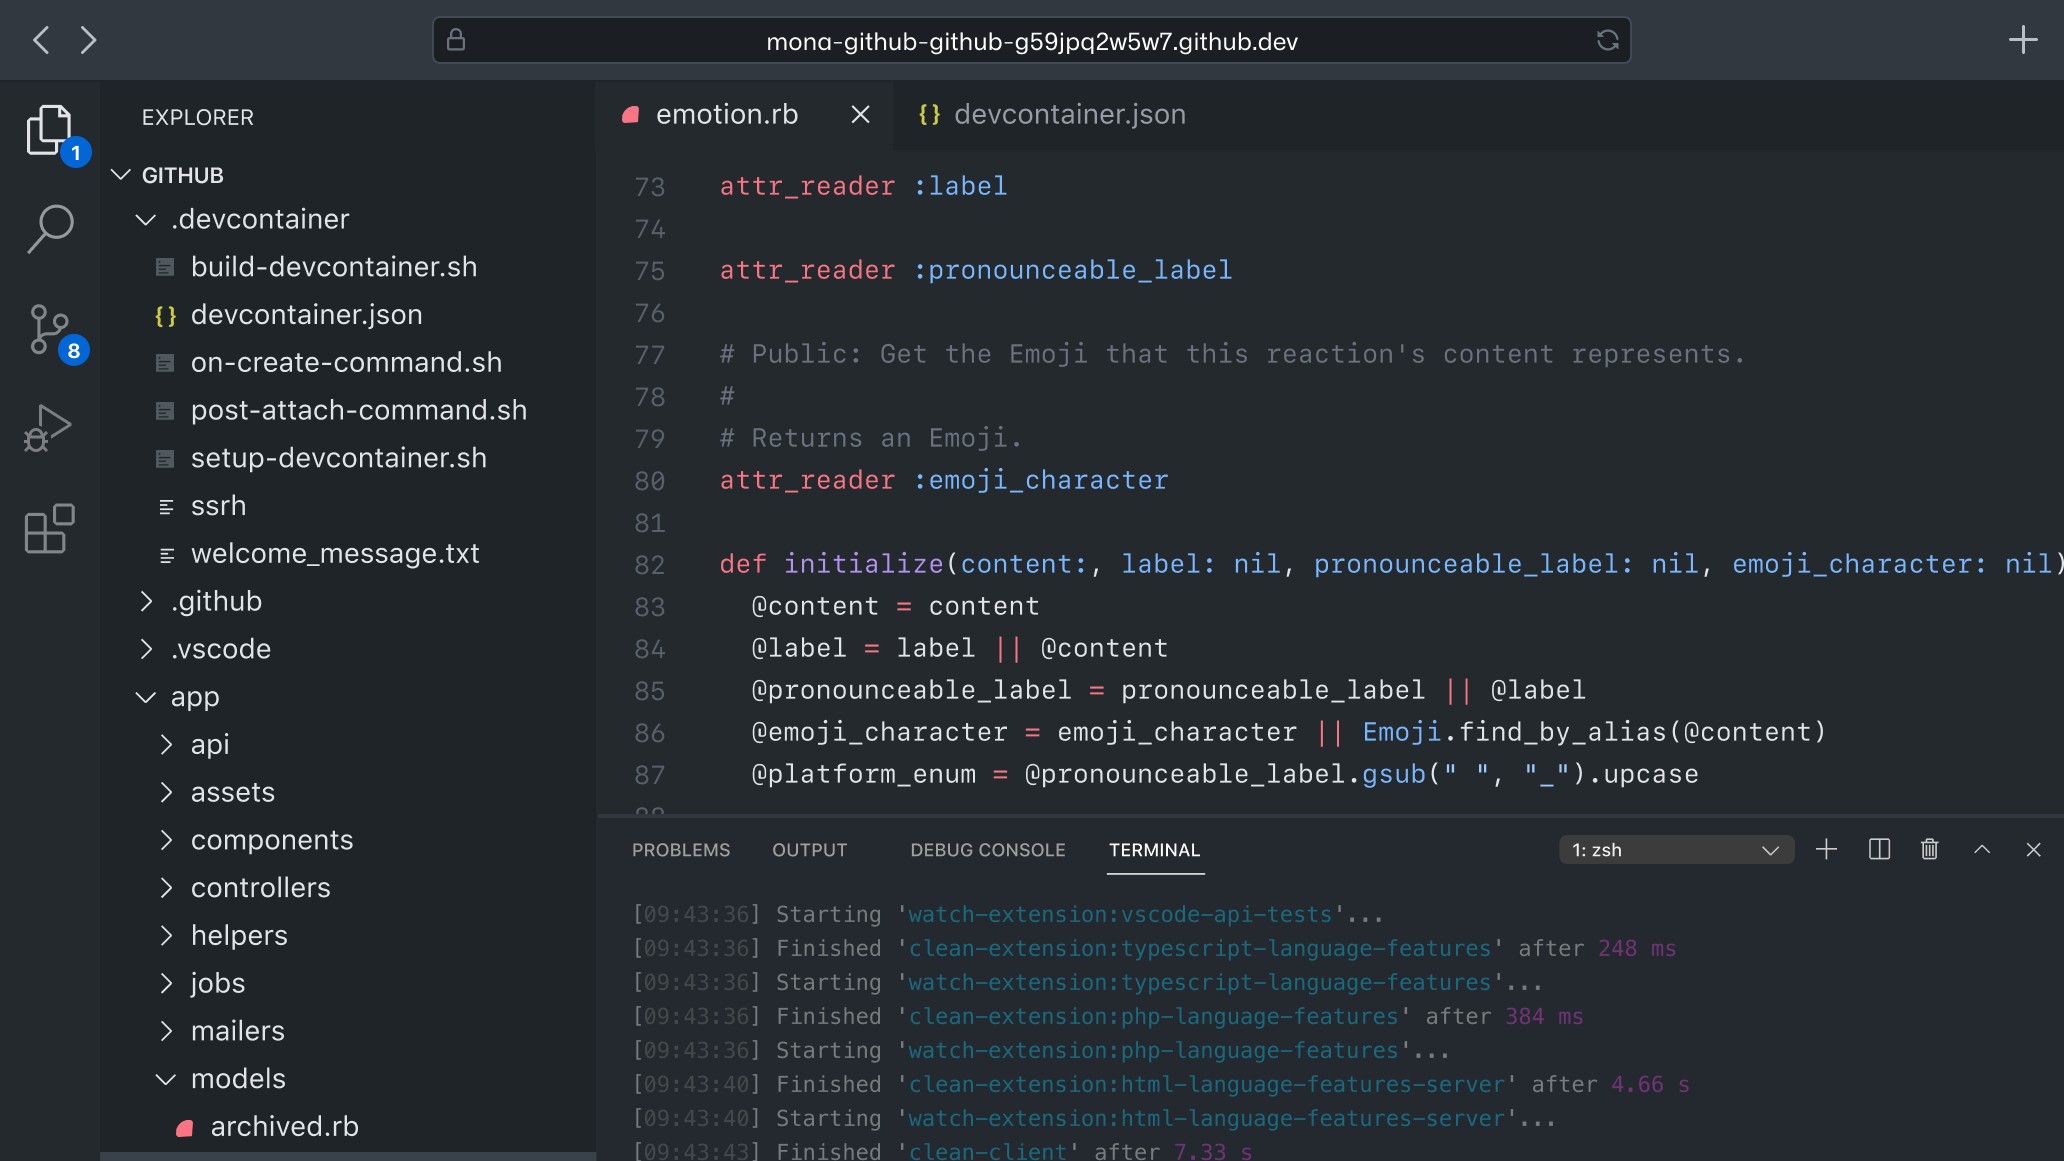This screenshot has height=1161, width=2064.
Task: Open the Explorer view in the activity bar
Action: (50, 130)
